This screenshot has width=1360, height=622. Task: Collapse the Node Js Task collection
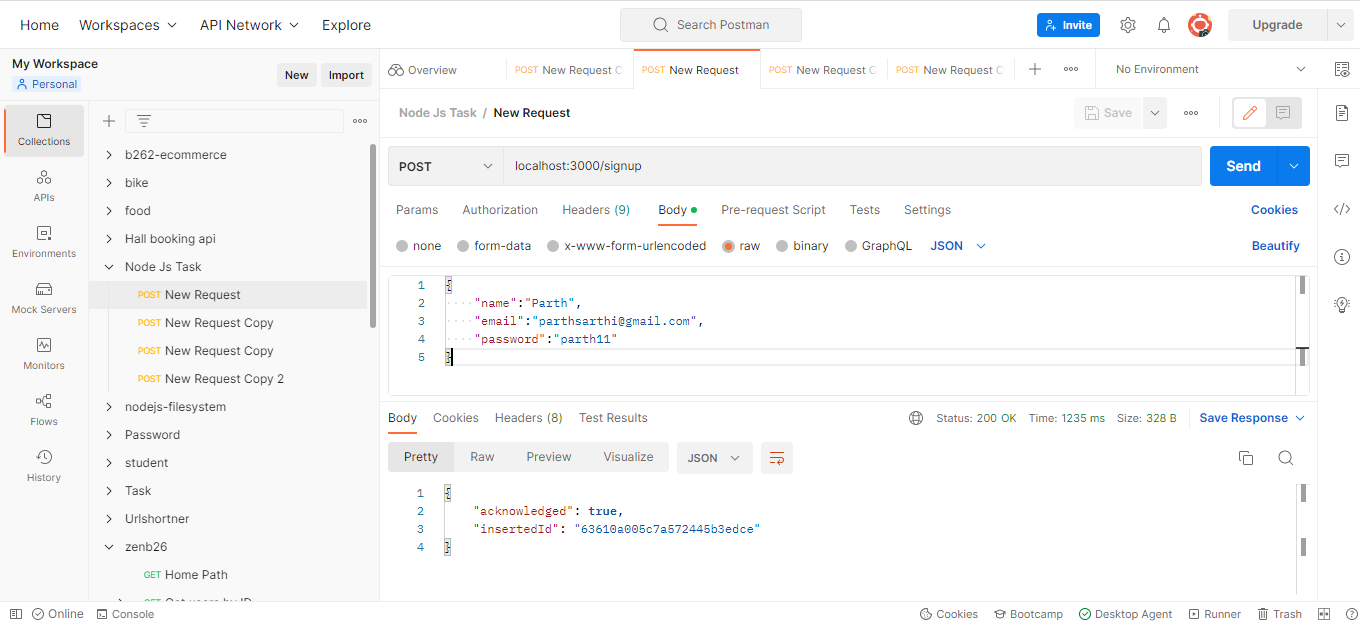[x=110, y=266]
